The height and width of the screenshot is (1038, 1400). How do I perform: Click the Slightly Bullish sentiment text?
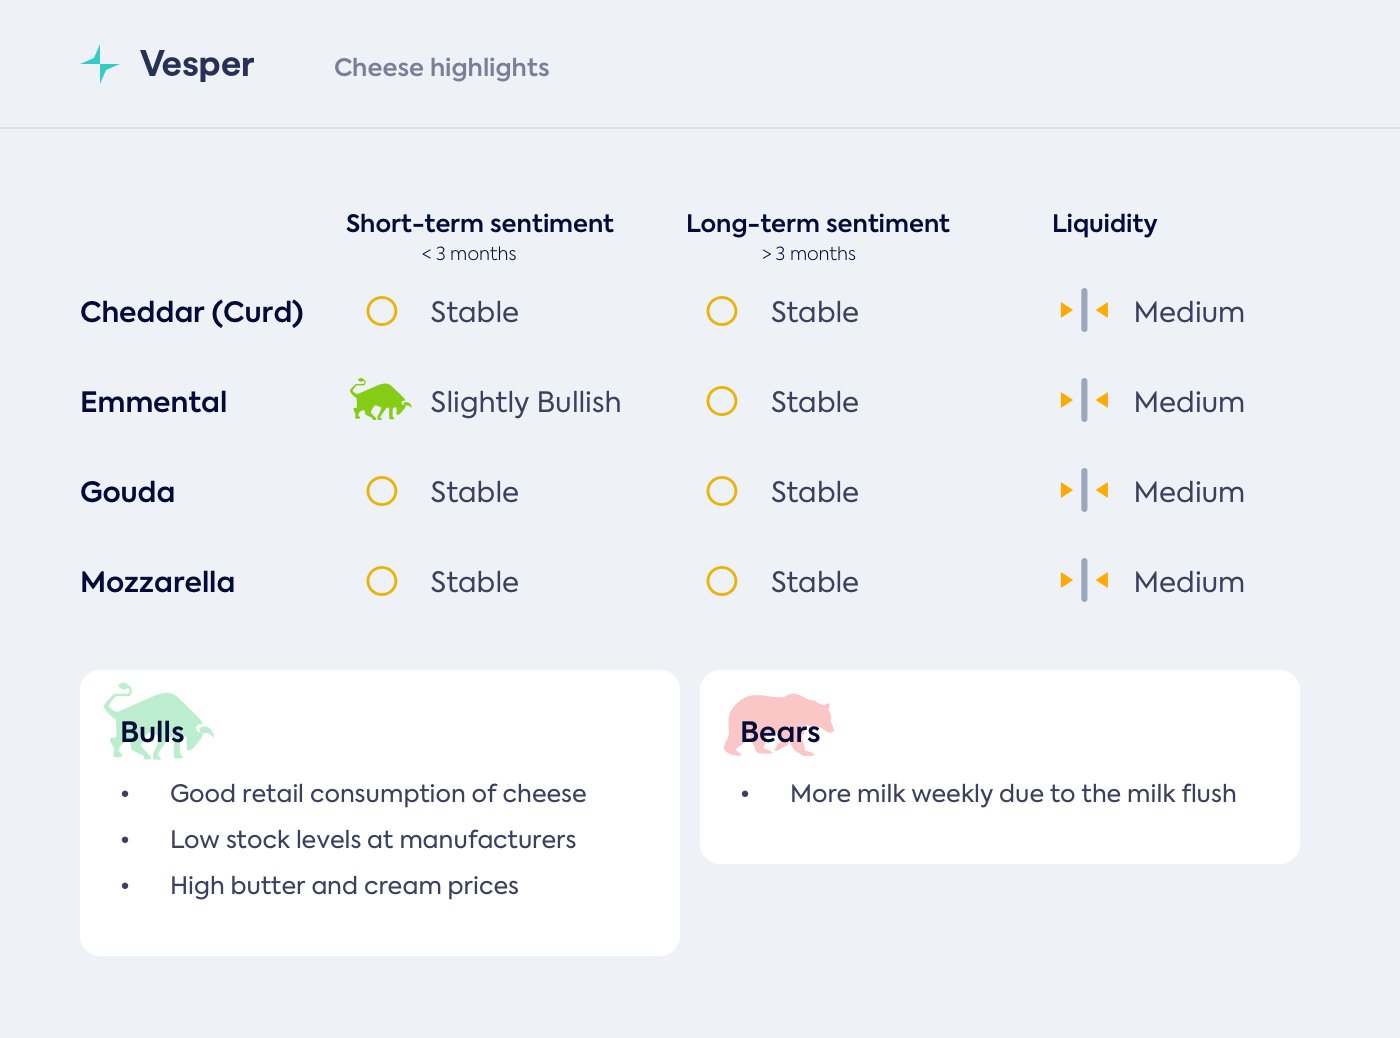525,402
